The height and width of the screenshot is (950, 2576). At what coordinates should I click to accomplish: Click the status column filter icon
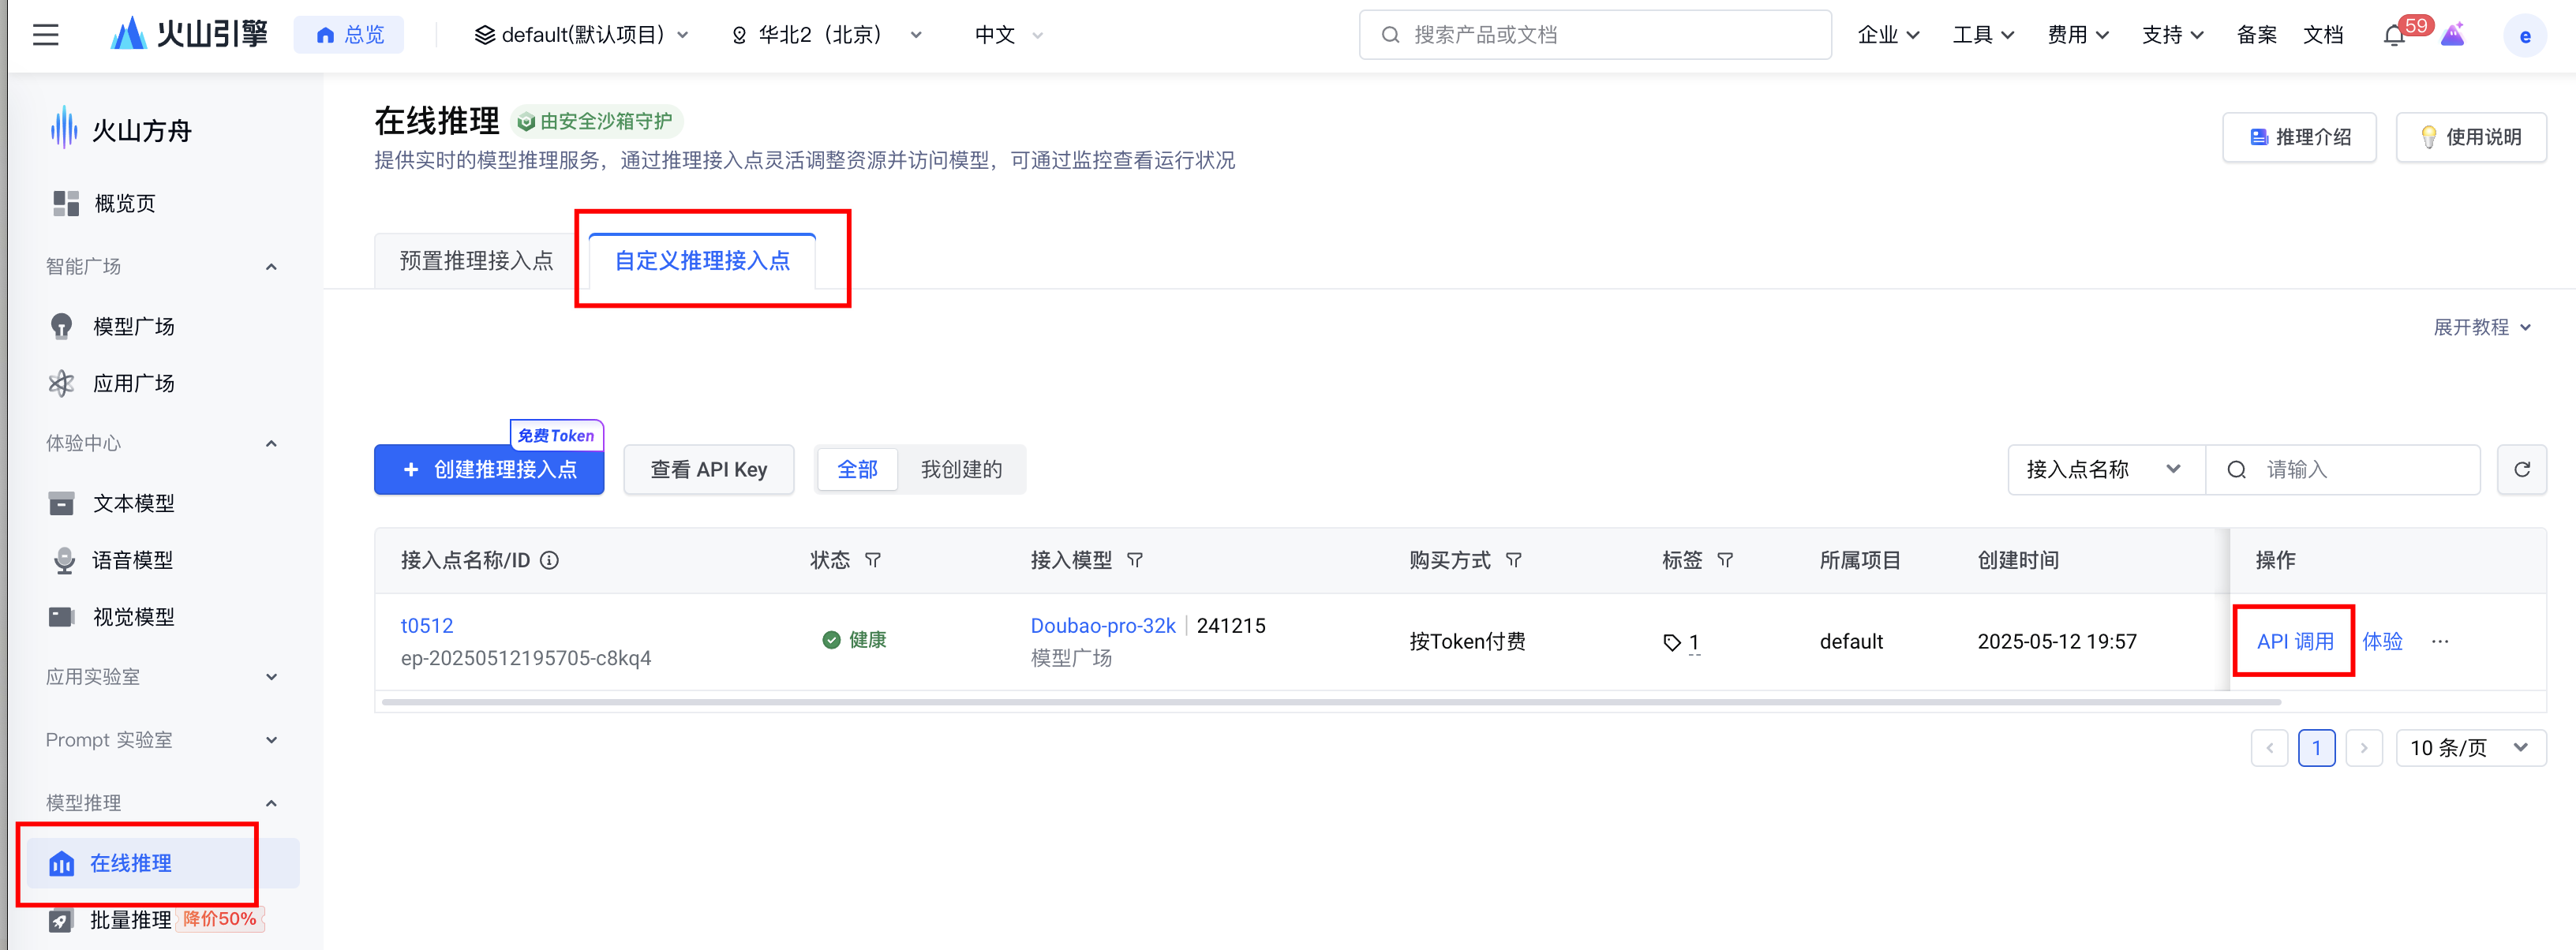pos(872,560)
